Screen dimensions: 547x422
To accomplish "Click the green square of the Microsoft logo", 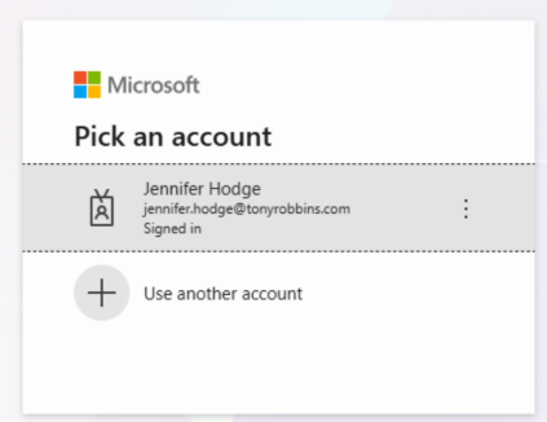I will point(94,78).
